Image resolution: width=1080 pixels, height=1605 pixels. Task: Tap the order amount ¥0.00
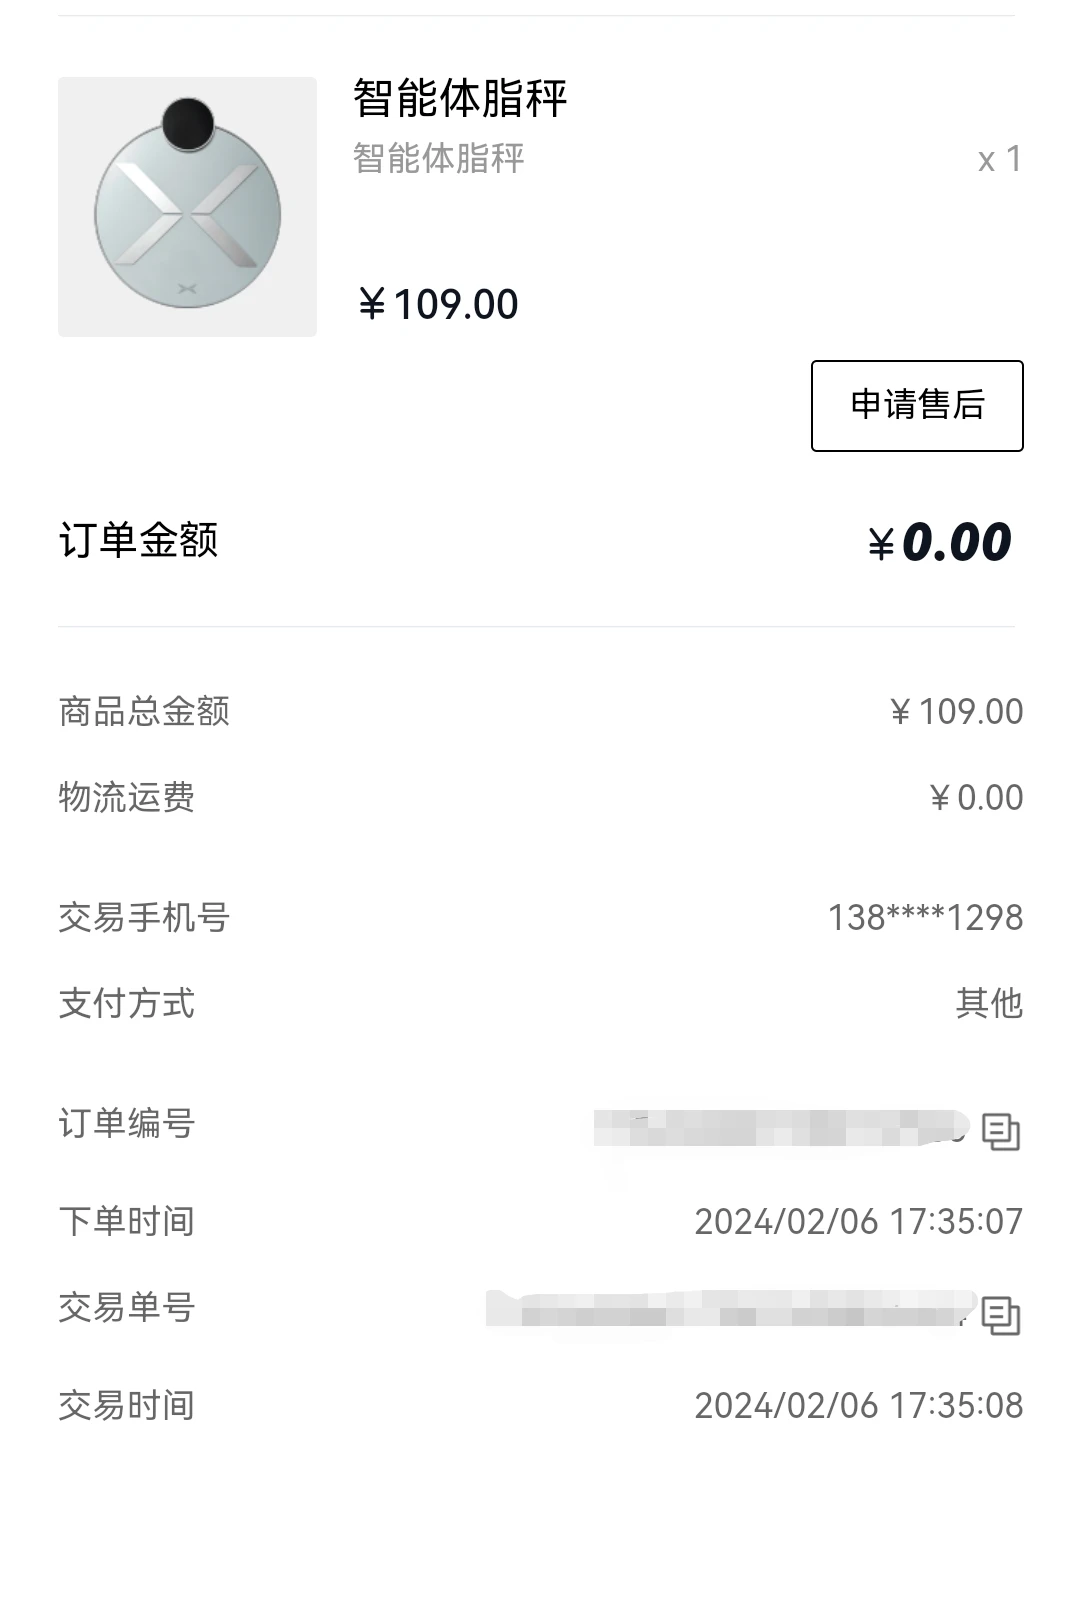coord(940,542)
